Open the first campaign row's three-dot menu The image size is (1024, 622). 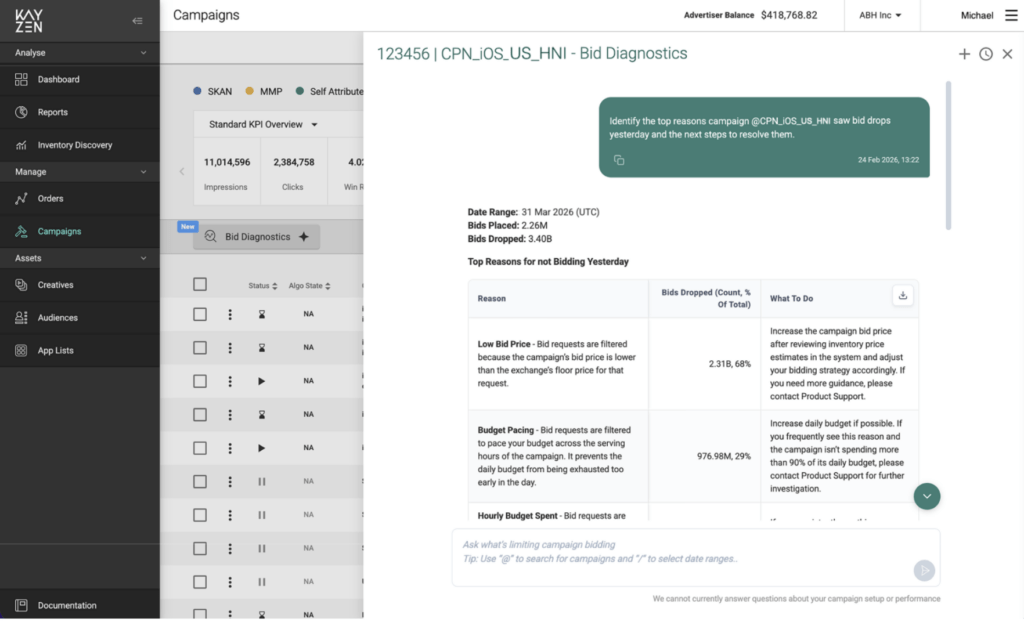(230, 314)
